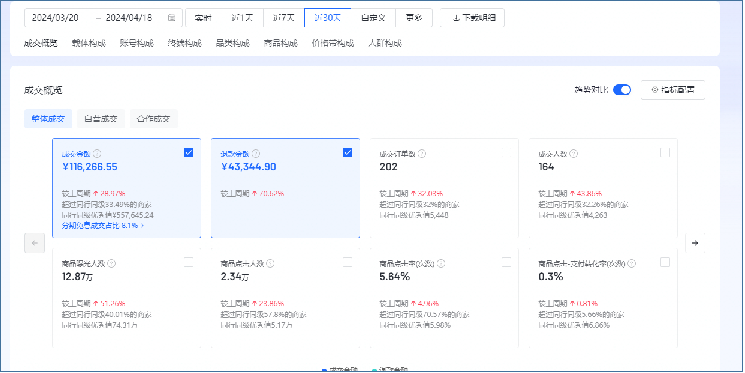Select the 自营成交 filter button
745x373 pixels.
tap(101, 118)
